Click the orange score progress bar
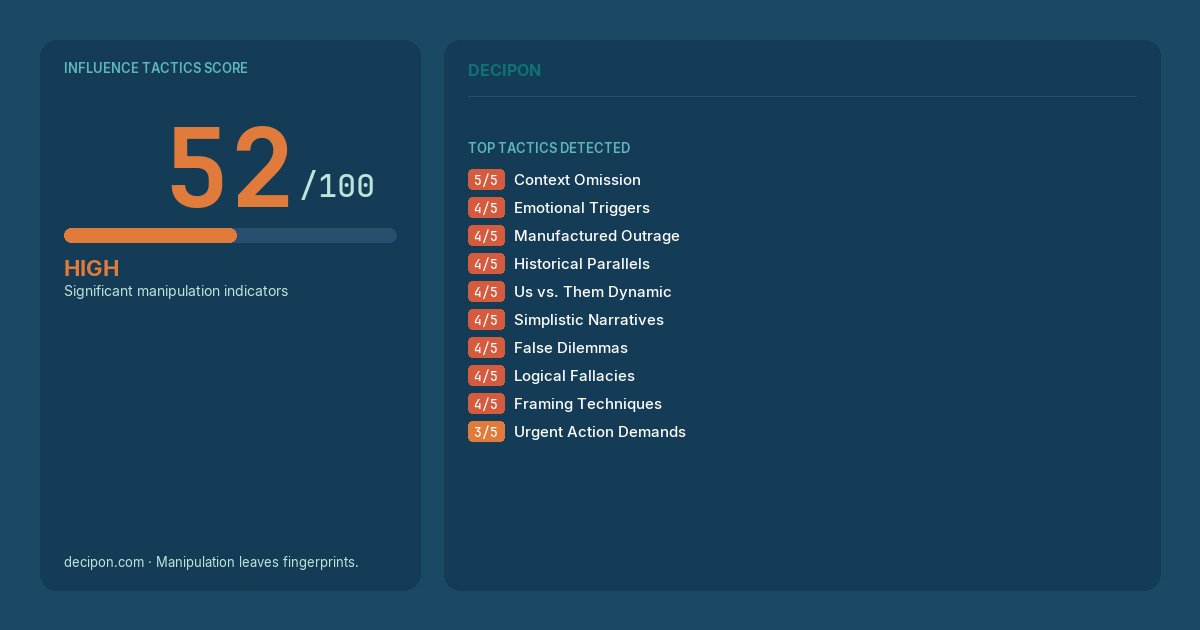The width and height of the screenshot is (1200, 630). coord(150,236)
